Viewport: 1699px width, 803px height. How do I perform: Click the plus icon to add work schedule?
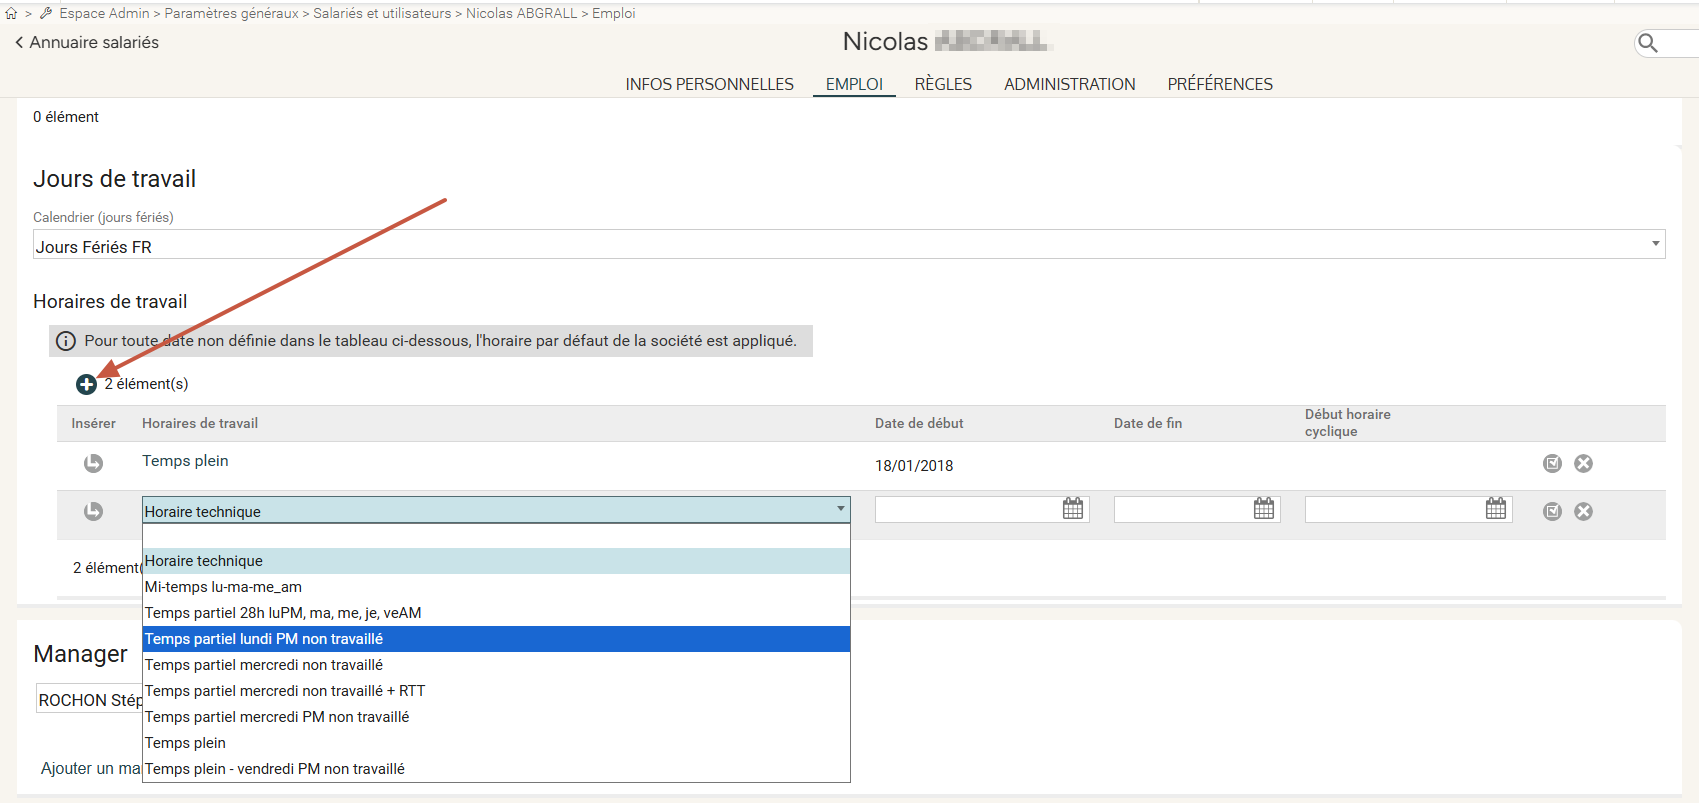86,384
